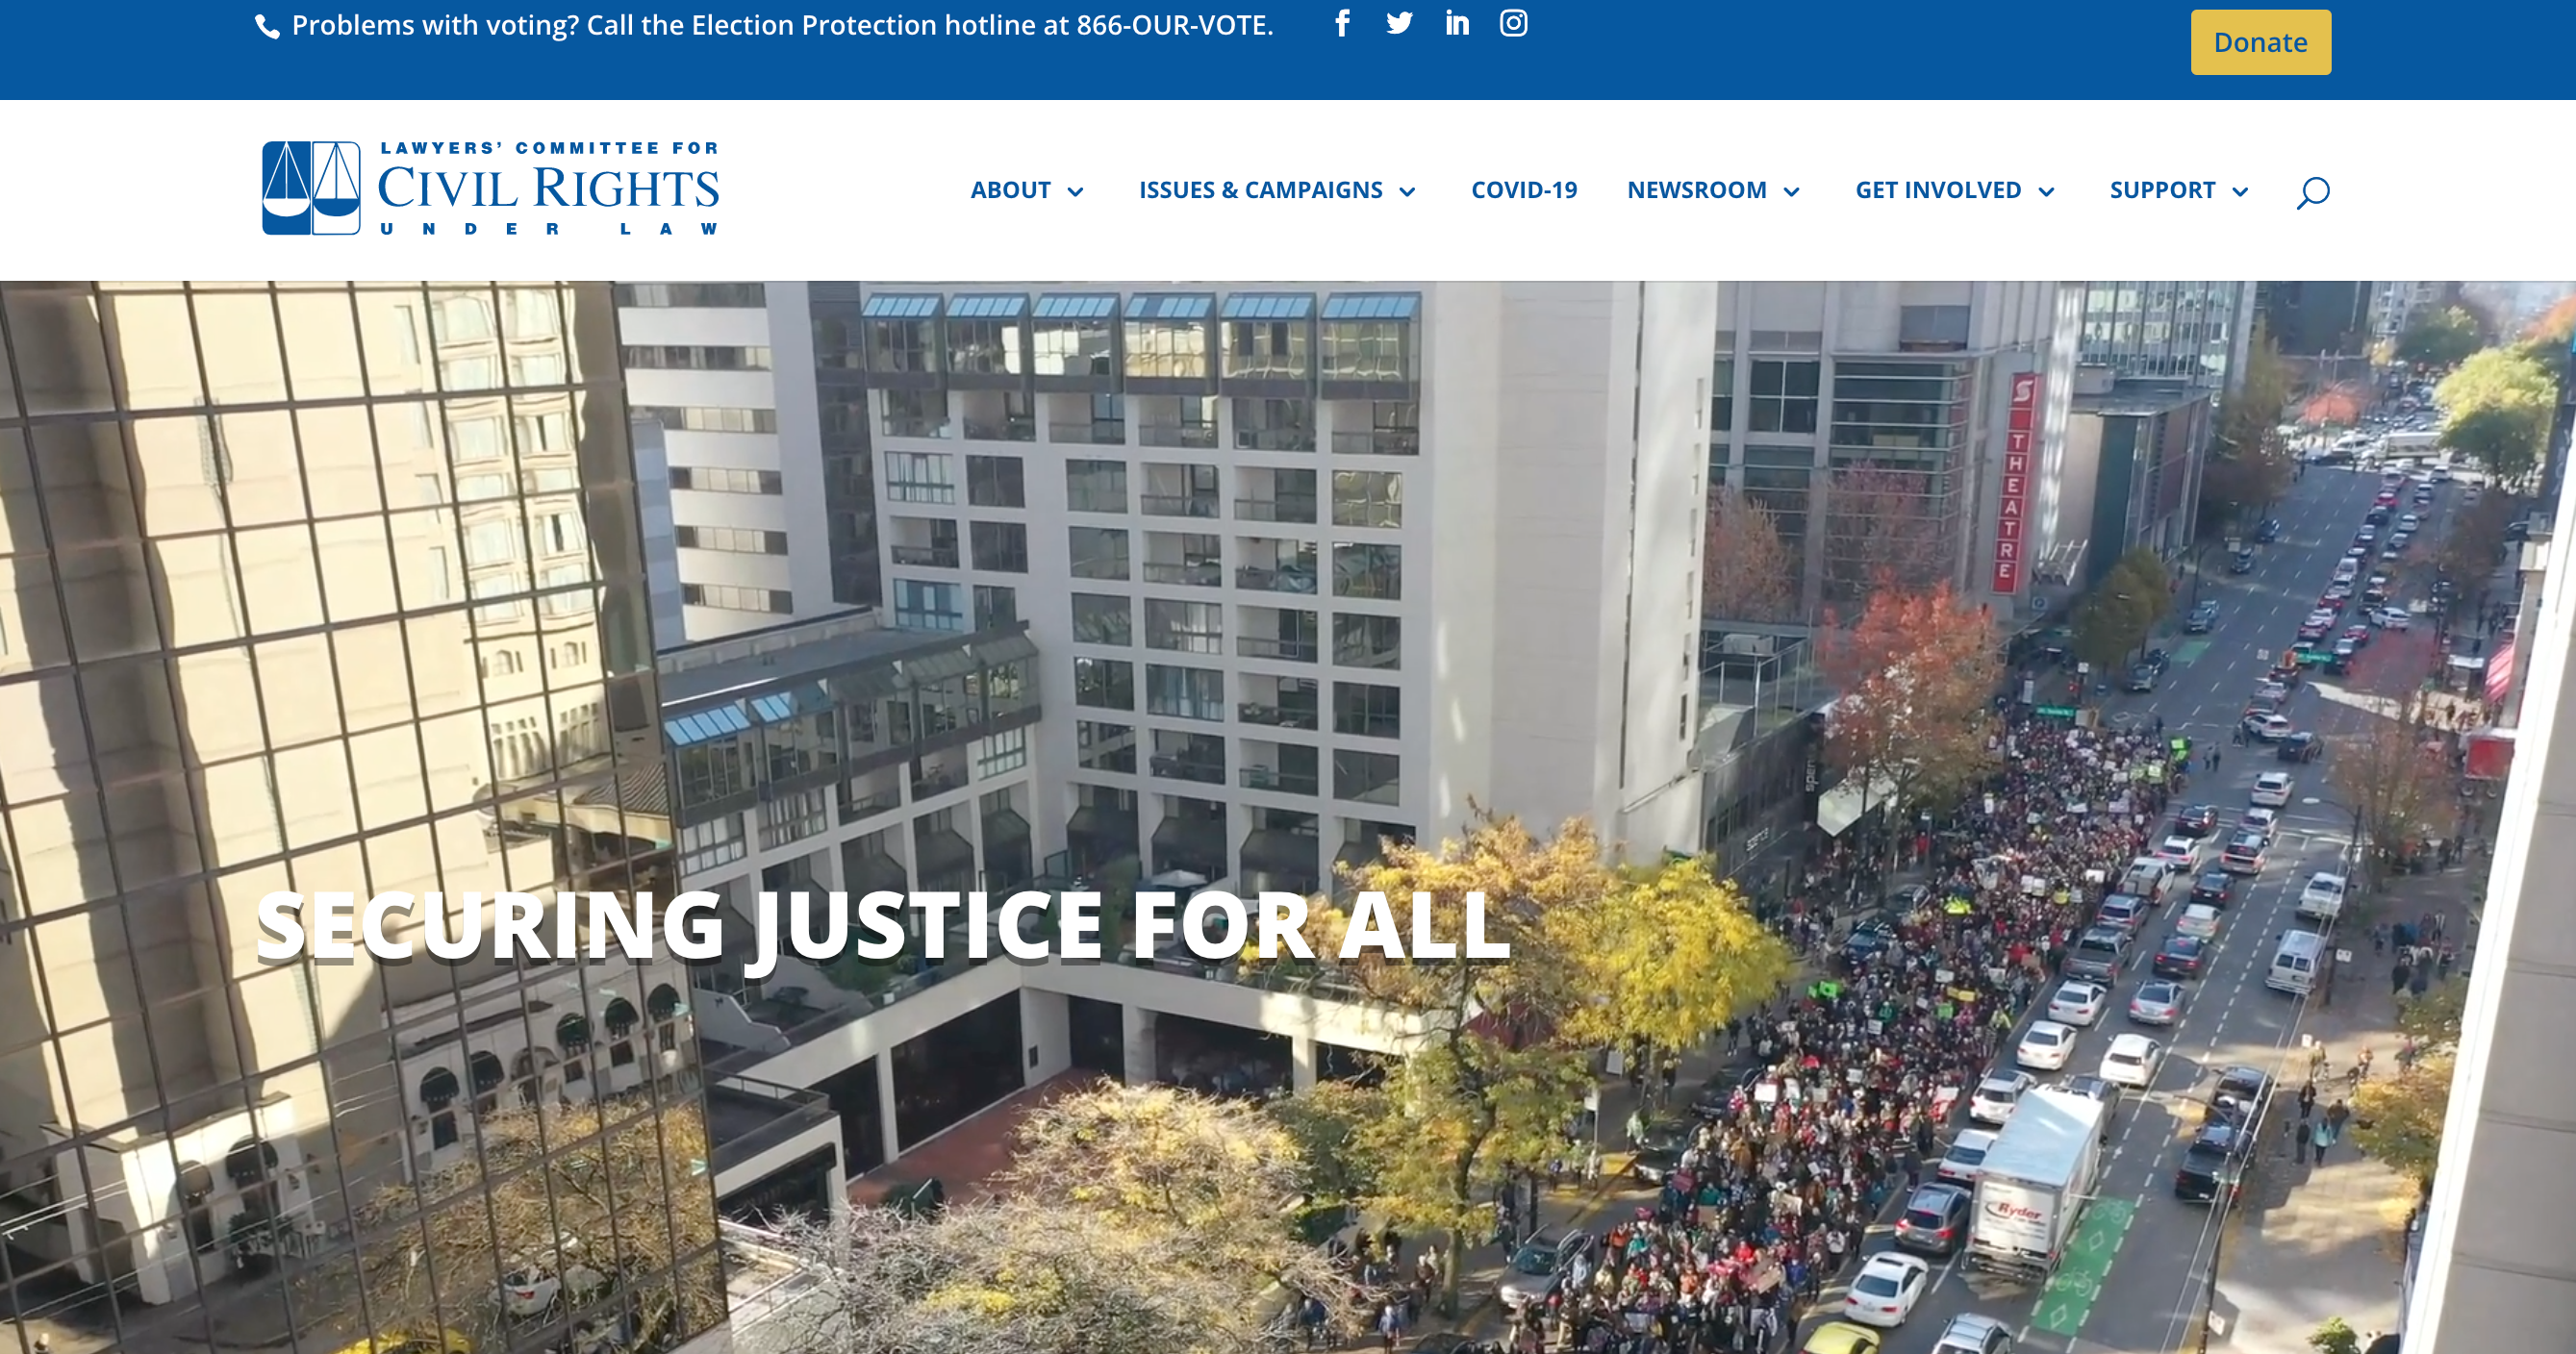Screen dimensions: 2576x1354
Task: Open the LinkedIn icon
Action: (1457, 23)
